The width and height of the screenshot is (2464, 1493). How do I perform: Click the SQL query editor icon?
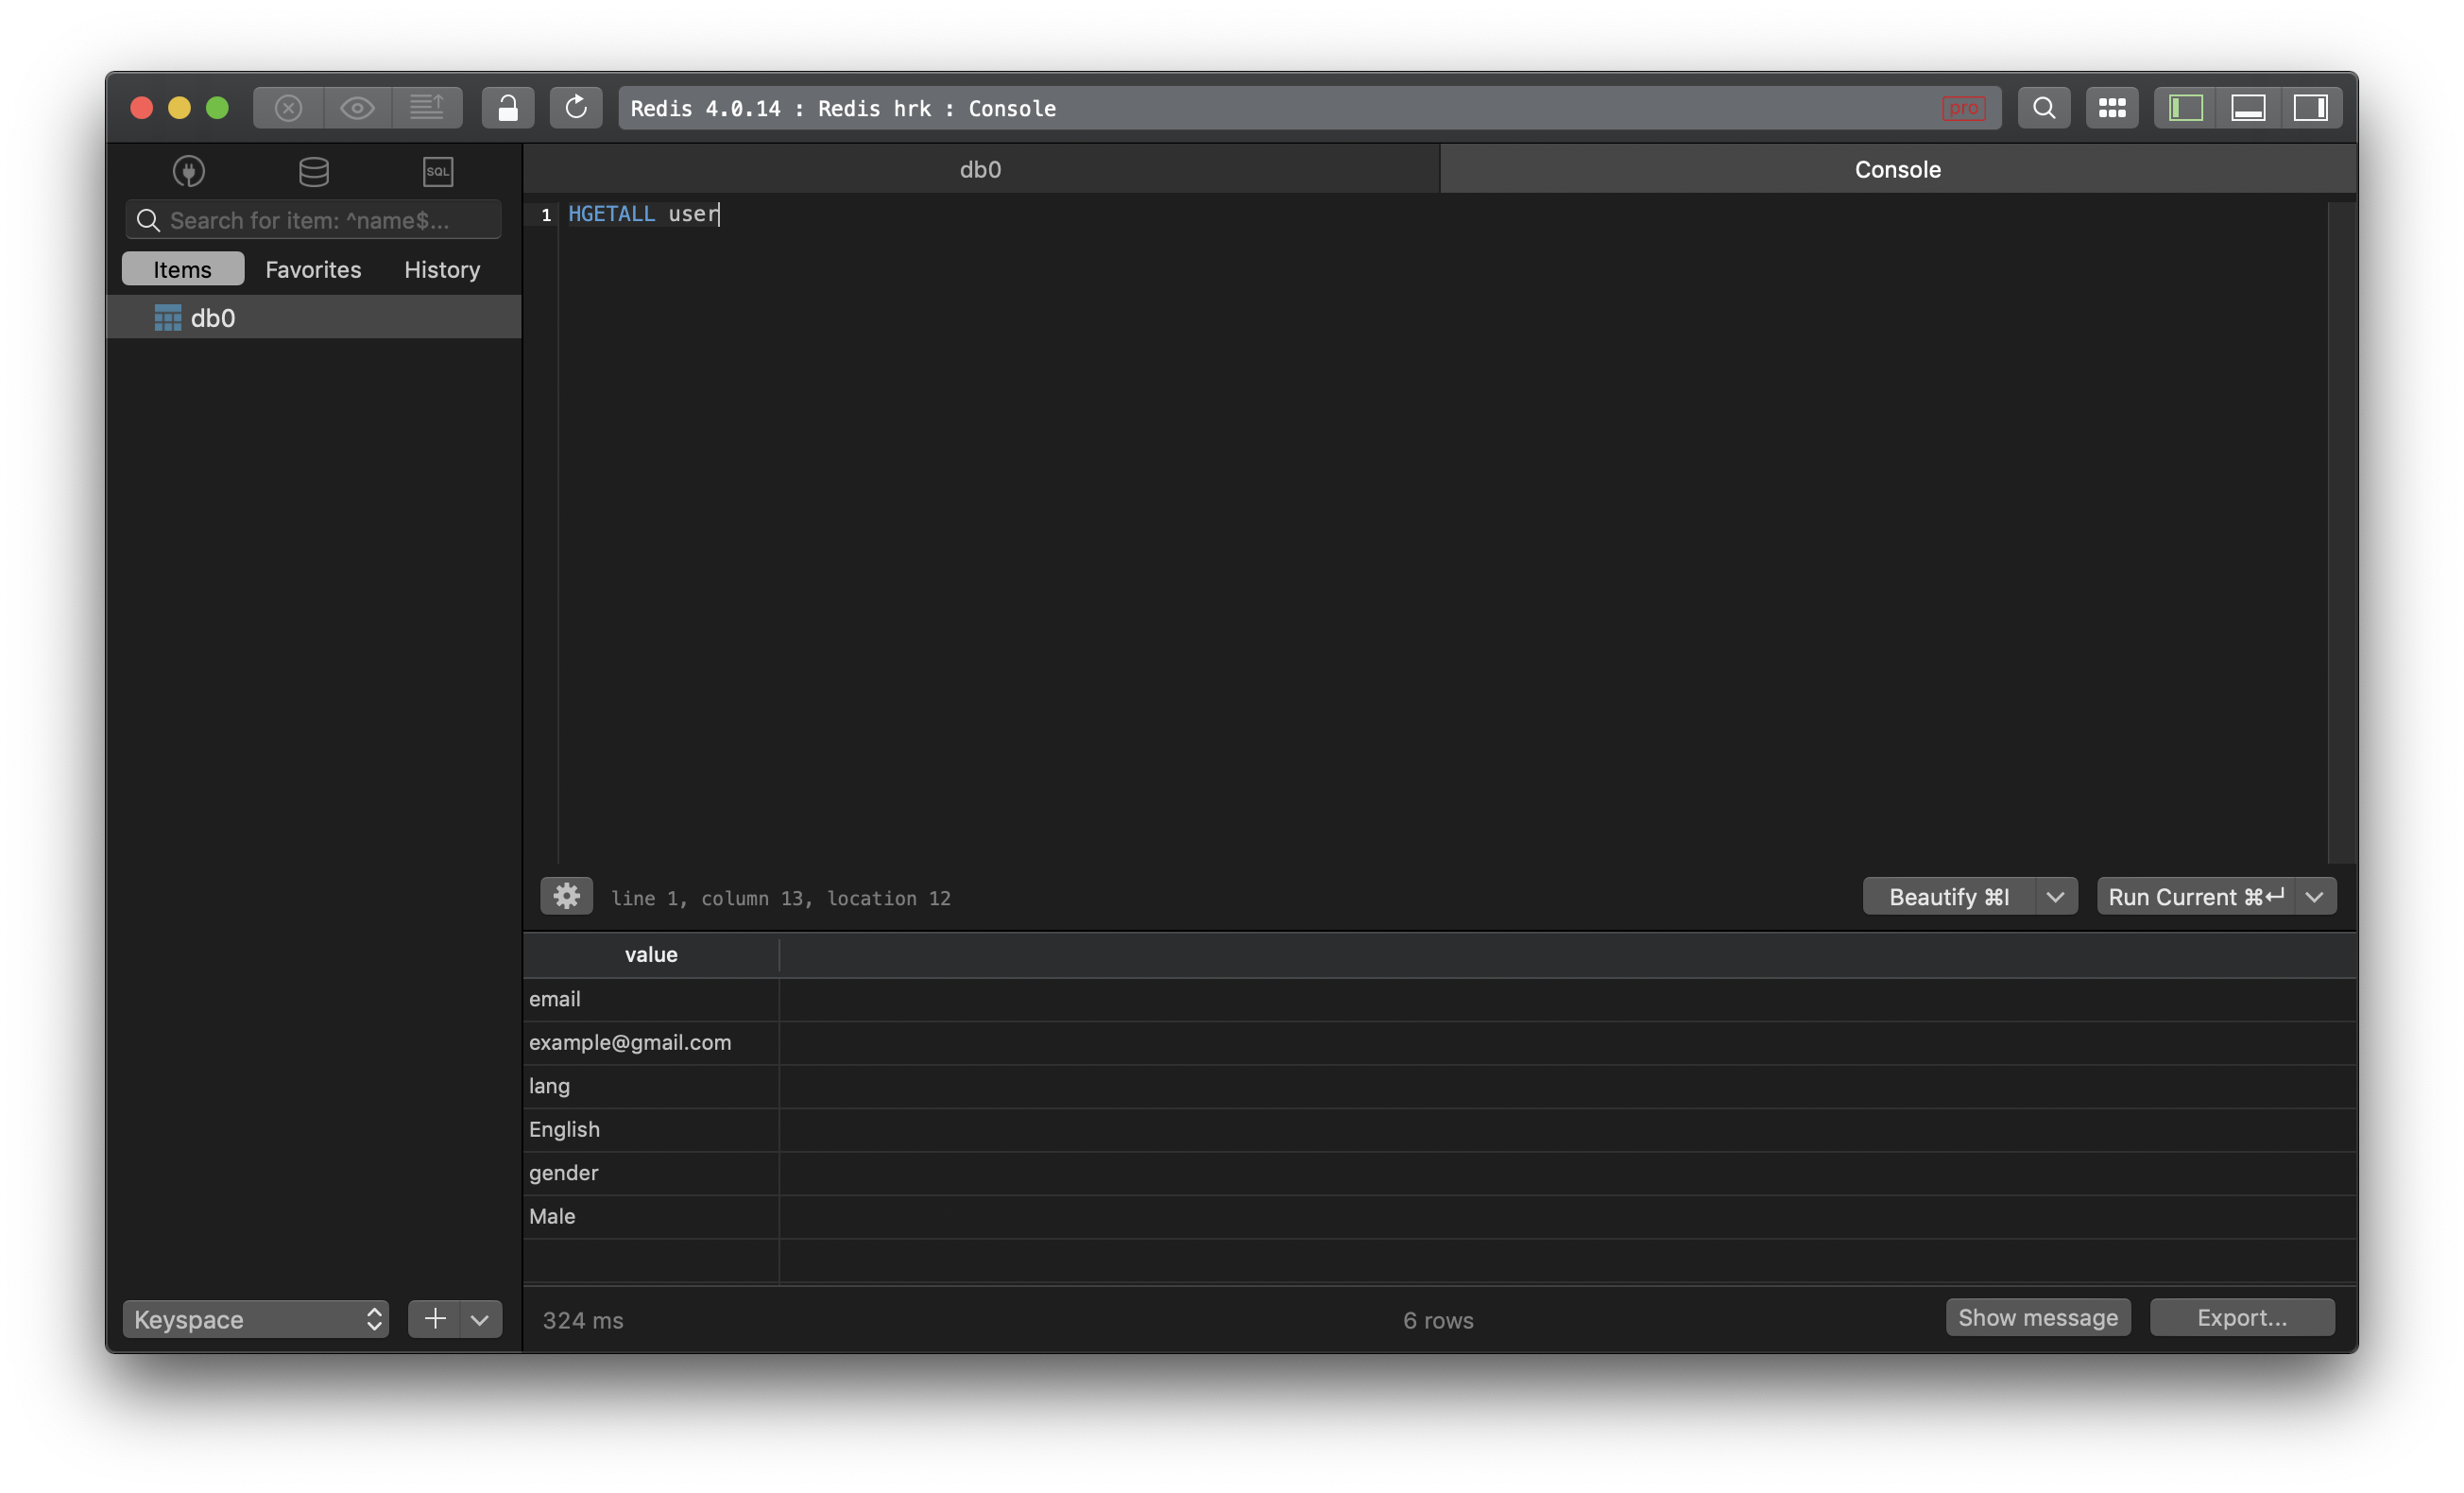tap(438, 169)
